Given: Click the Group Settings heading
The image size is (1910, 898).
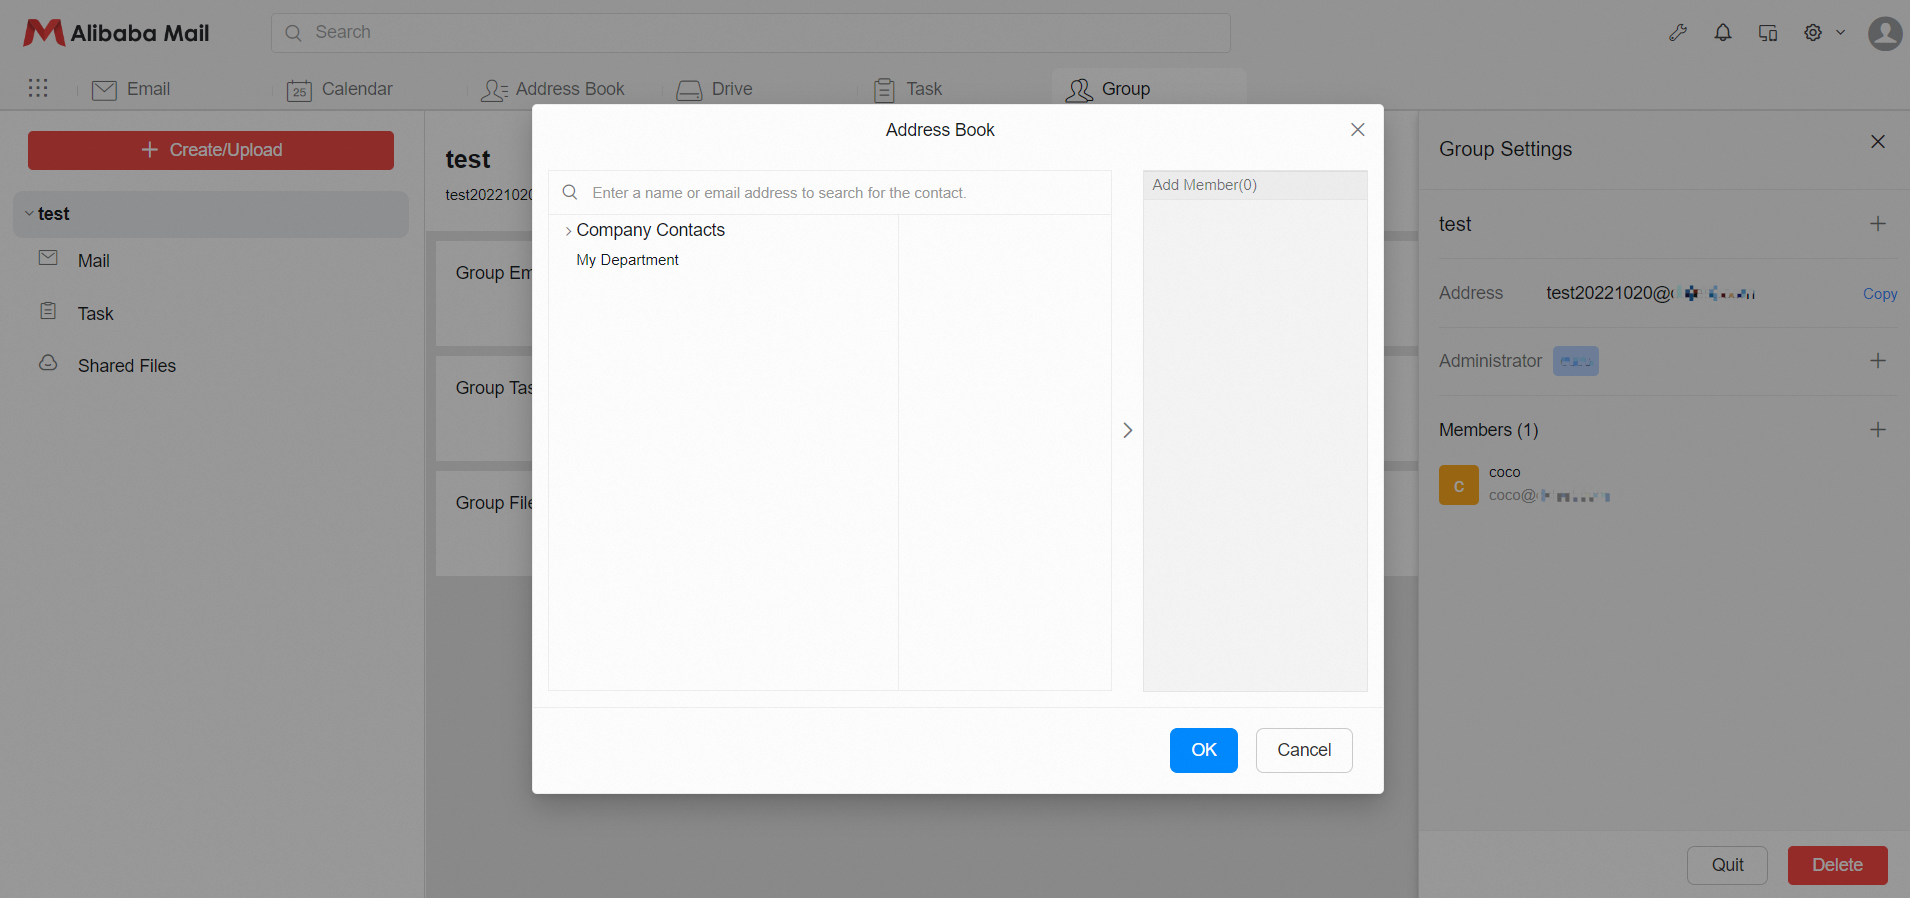Looking at the screenshot, I should [x=1506, y=149].
